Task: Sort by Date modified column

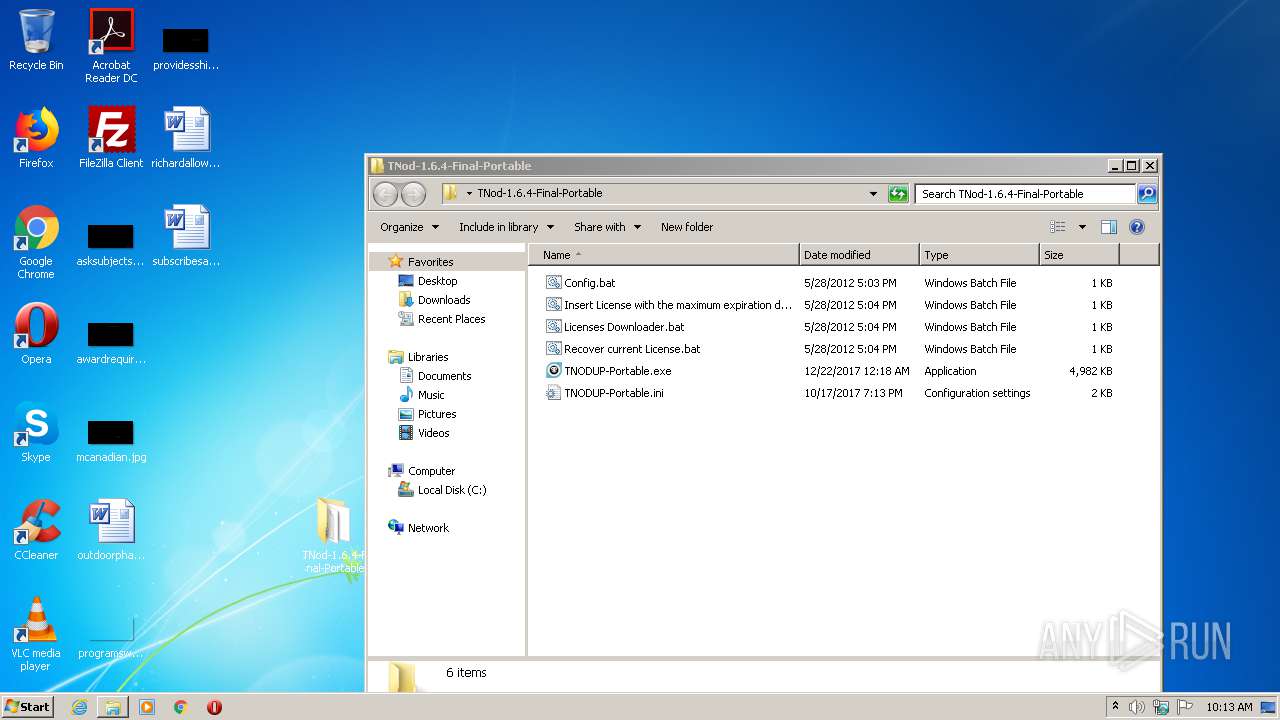Action: 859,255
